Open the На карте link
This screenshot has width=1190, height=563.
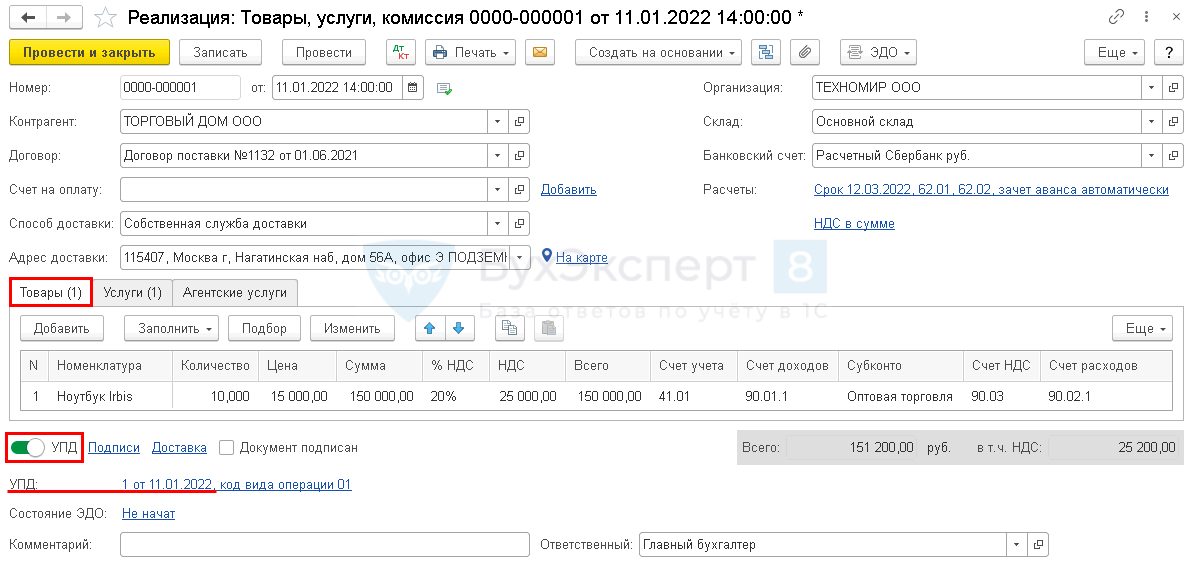pyautogui.click(x=581, y=258)
